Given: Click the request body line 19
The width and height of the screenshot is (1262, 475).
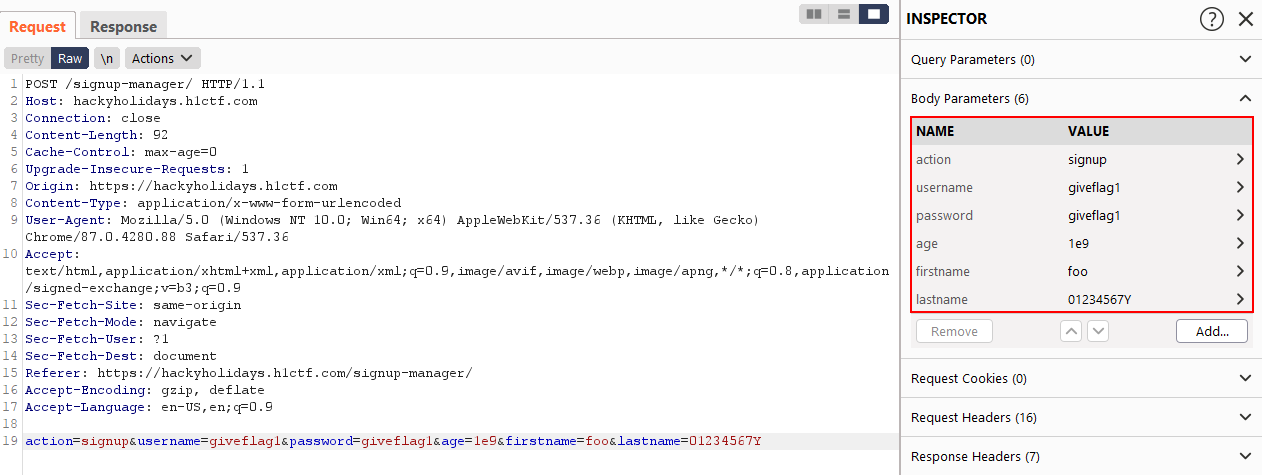Looking at the screenshot, I should coord(393,441).
